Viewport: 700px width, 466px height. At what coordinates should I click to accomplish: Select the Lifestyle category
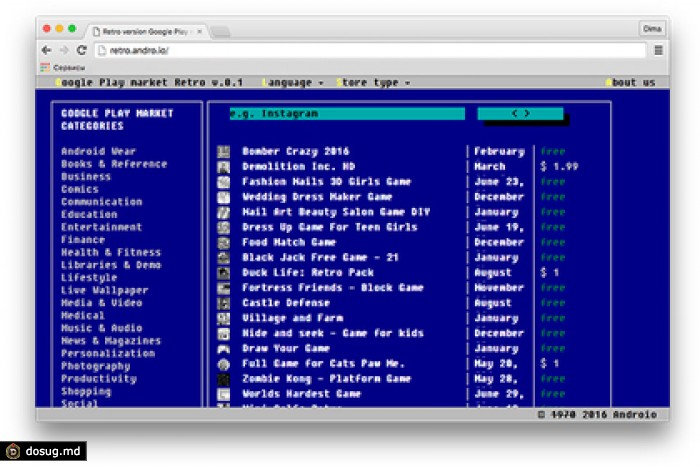click(x=89, y=278)
